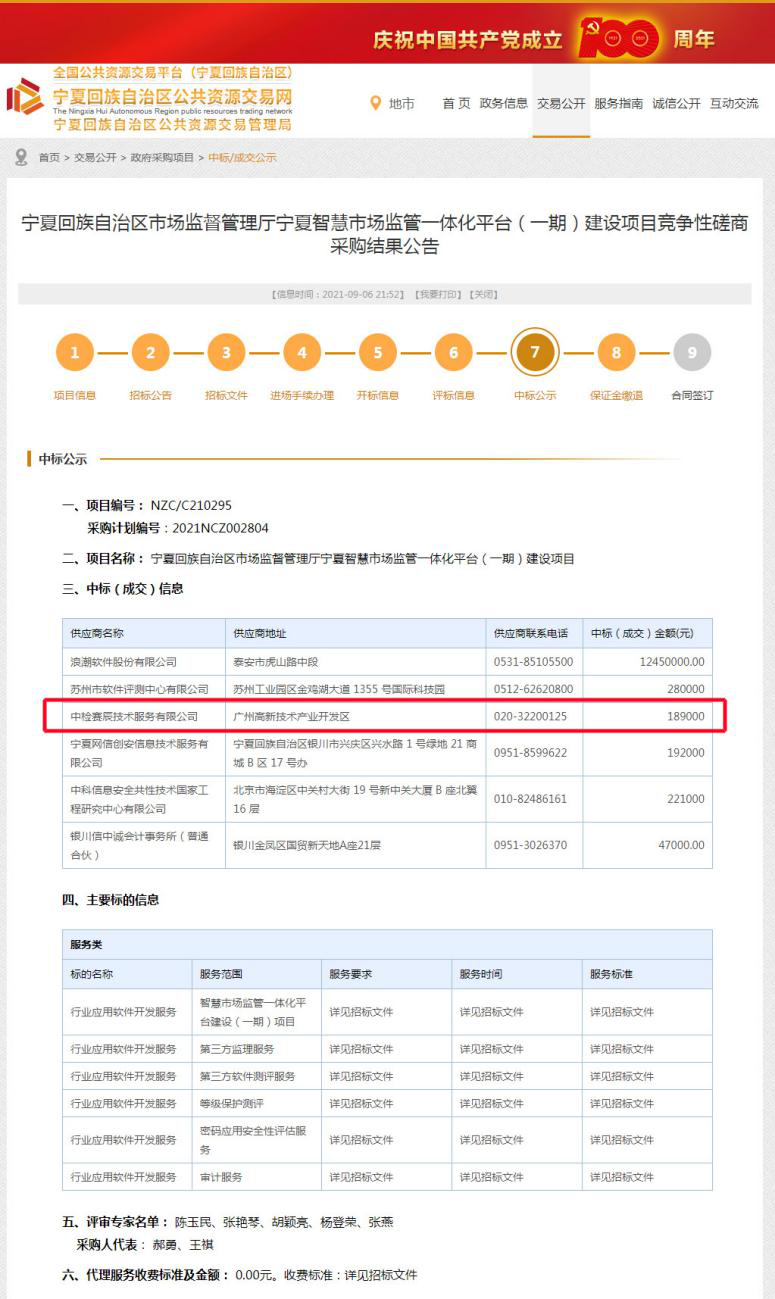775x1299 pixels.
Task: Click supplier 苏州市软件评测中心有限公司
Action: pos(140,689)
